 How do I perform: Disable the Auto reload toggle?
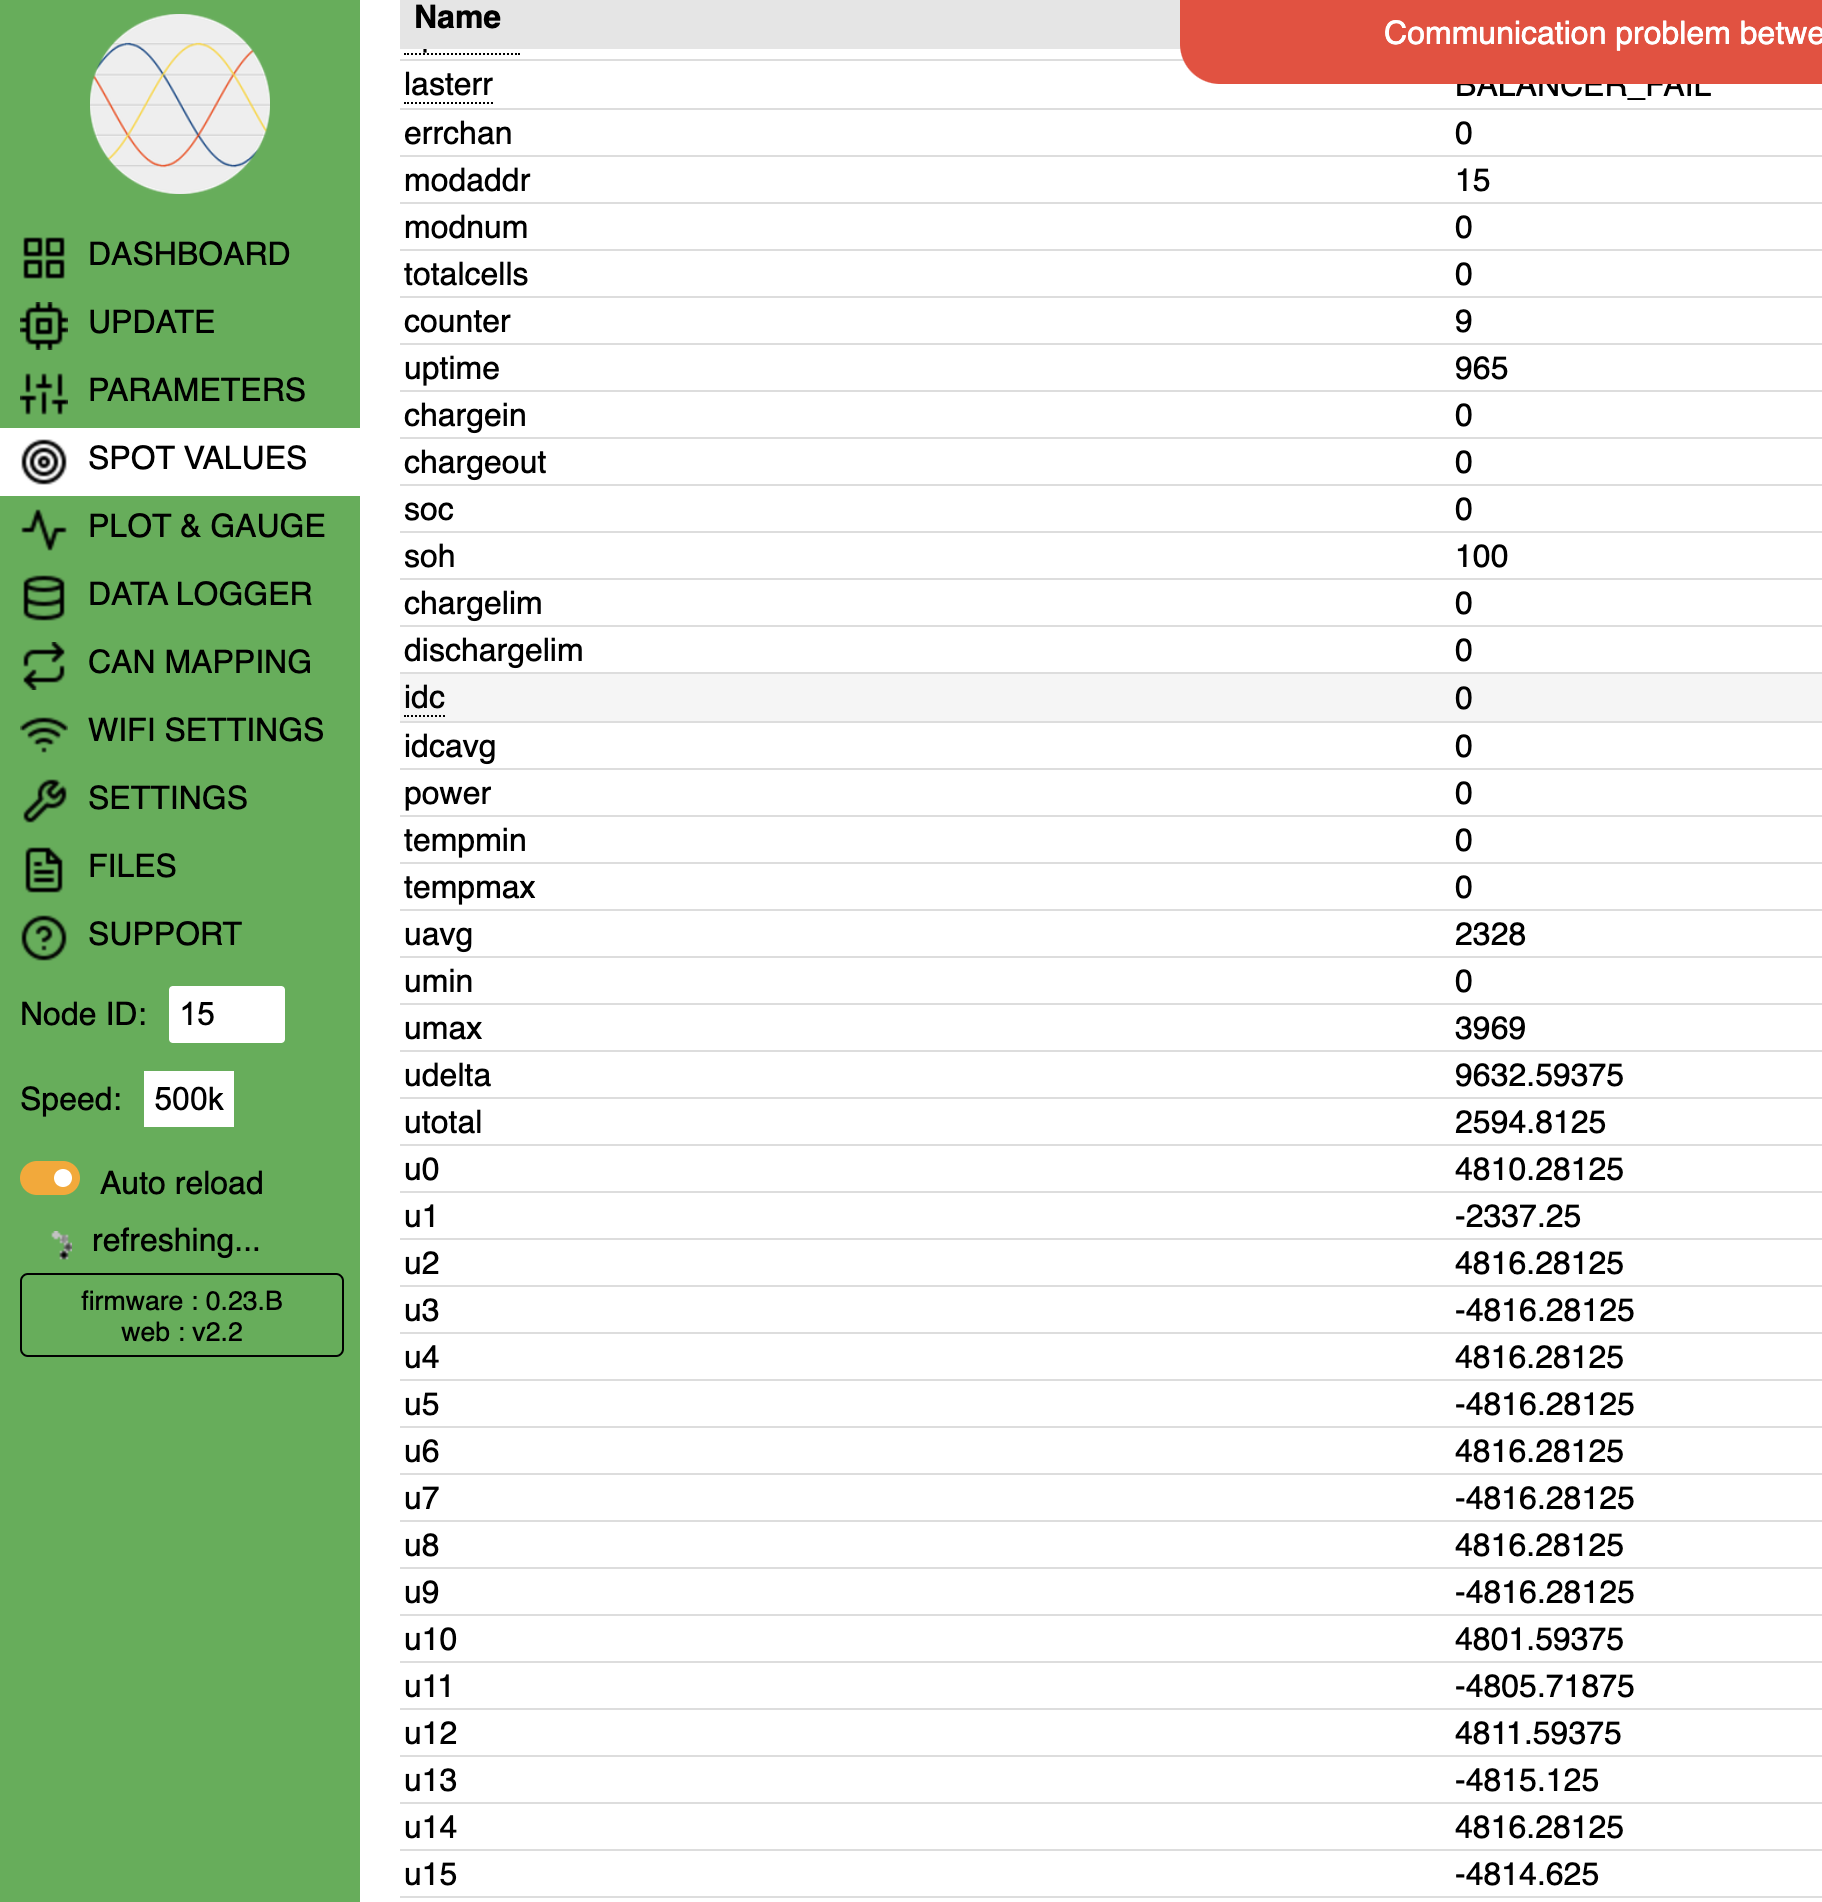tap(50, 1179)
